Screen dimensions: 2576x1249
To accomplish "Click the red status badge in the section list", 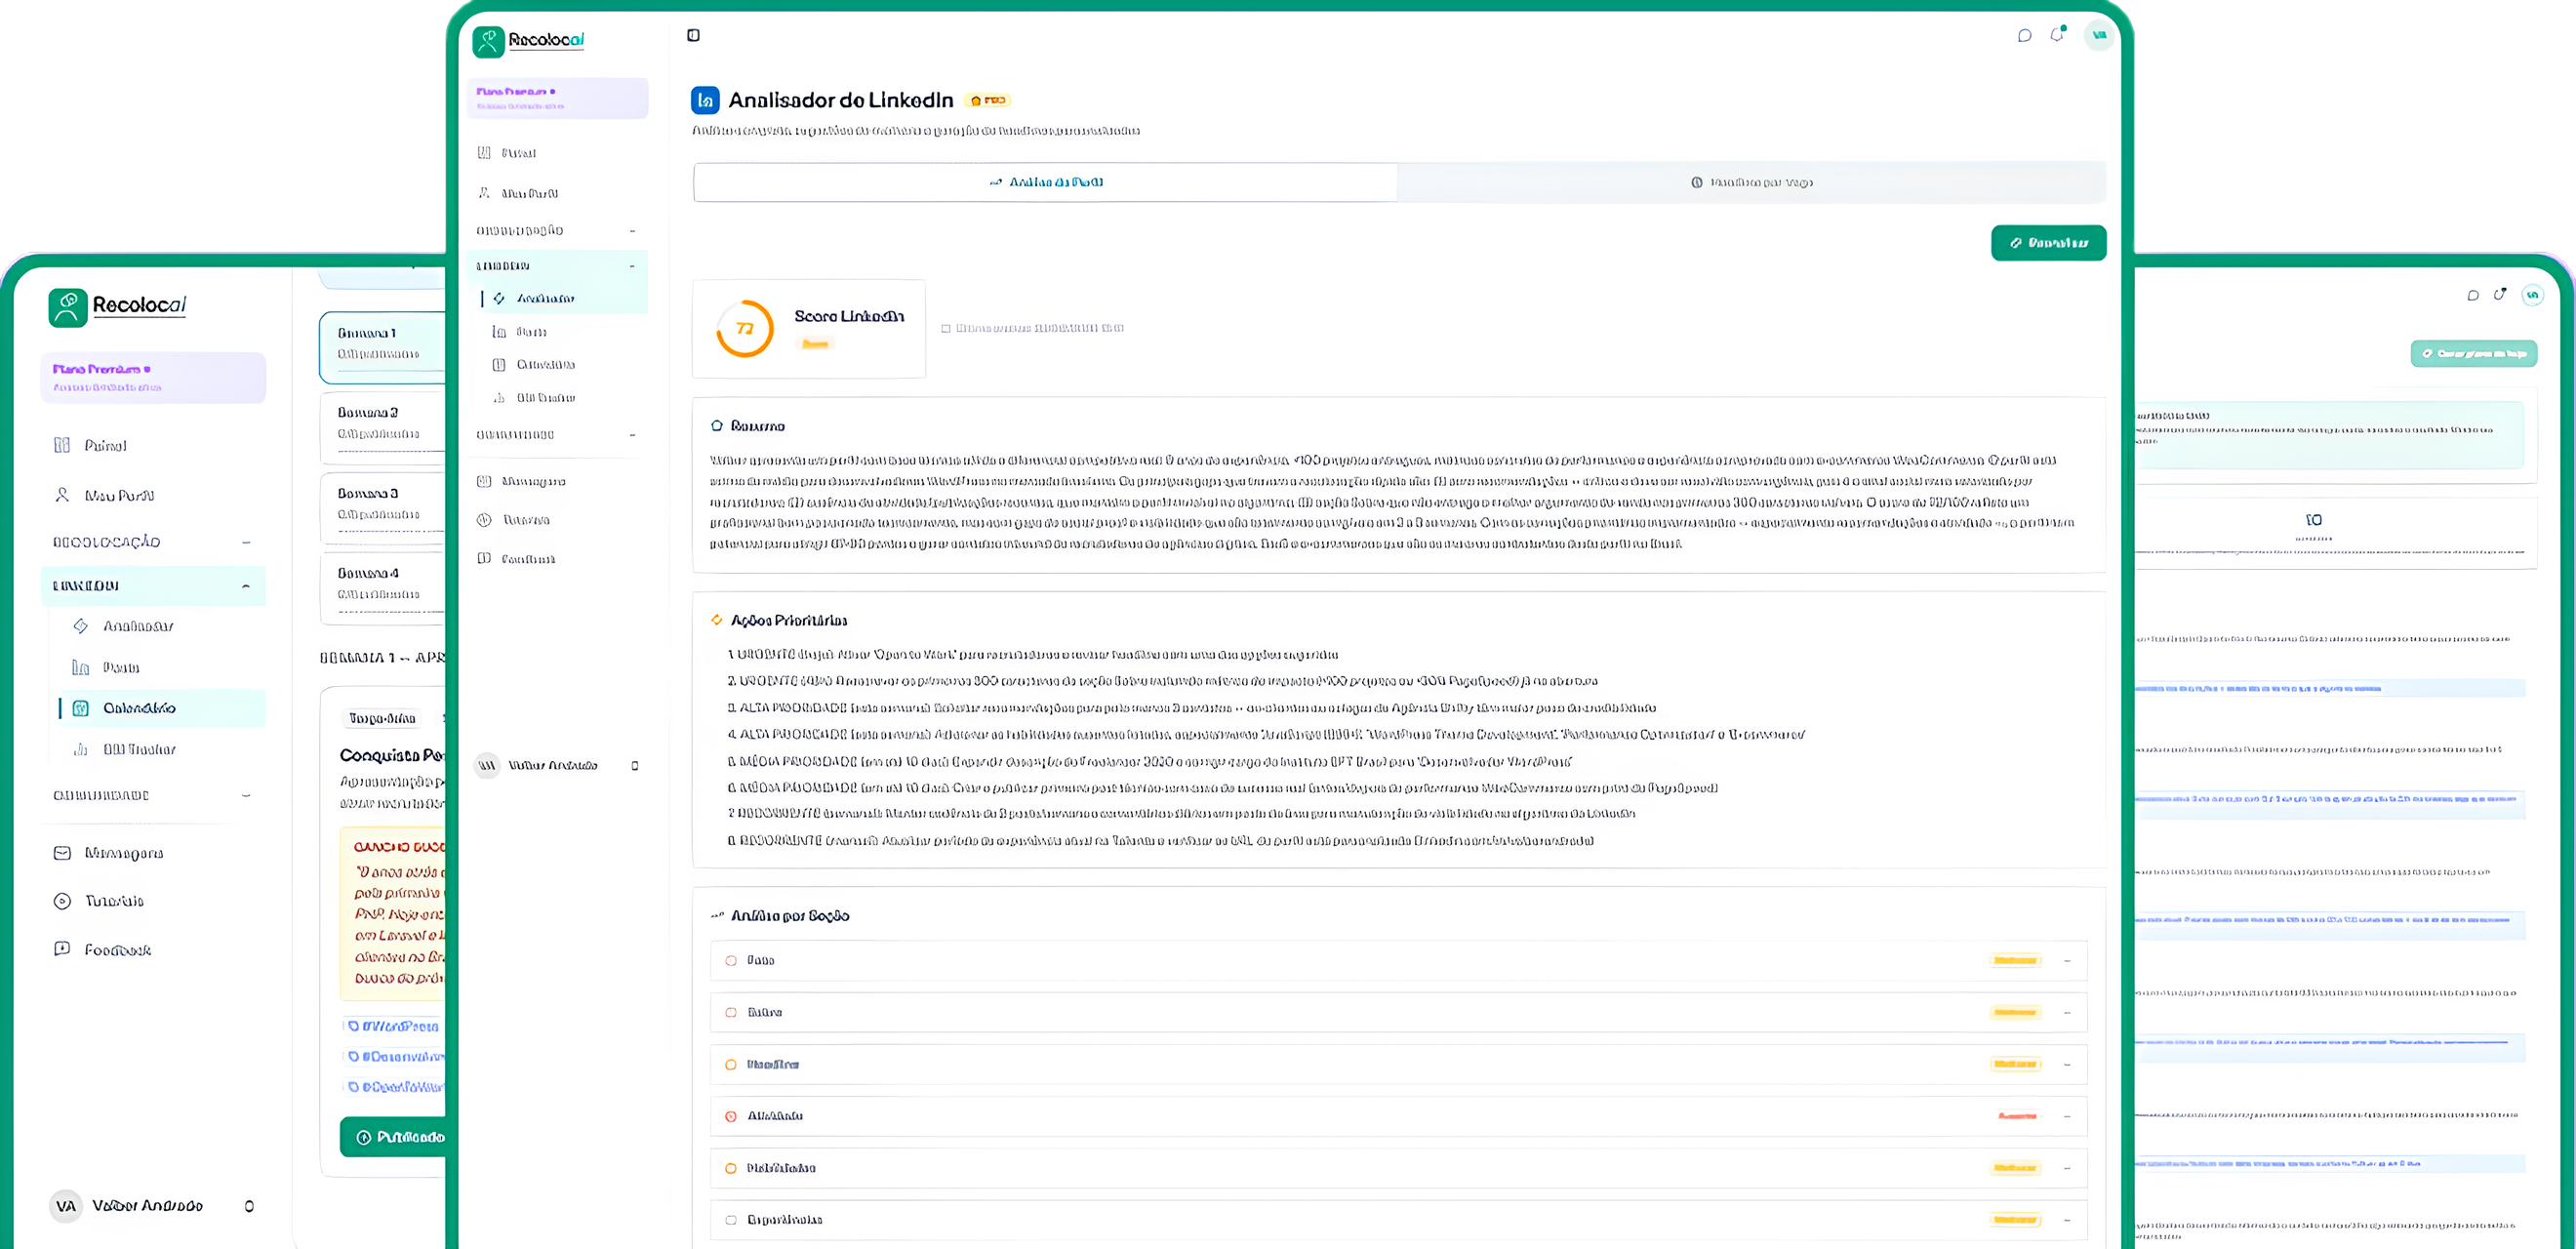I will [2016, 1116].
